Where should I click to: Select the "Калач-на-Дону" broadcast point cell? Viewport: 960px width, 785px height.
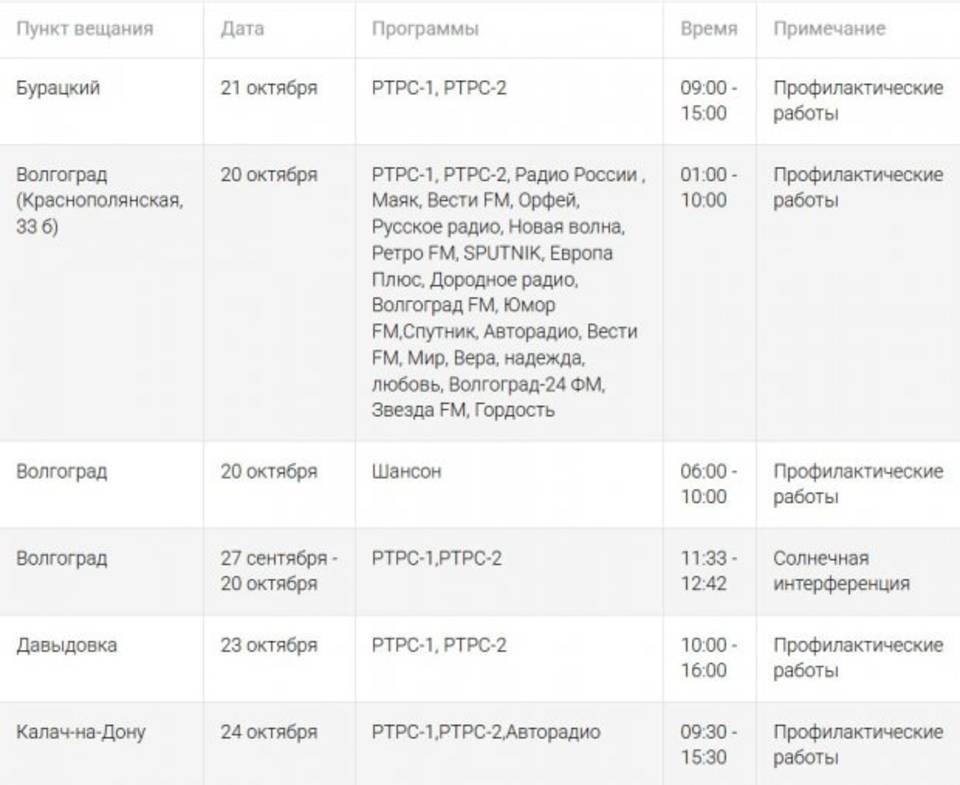click(81, 732)
